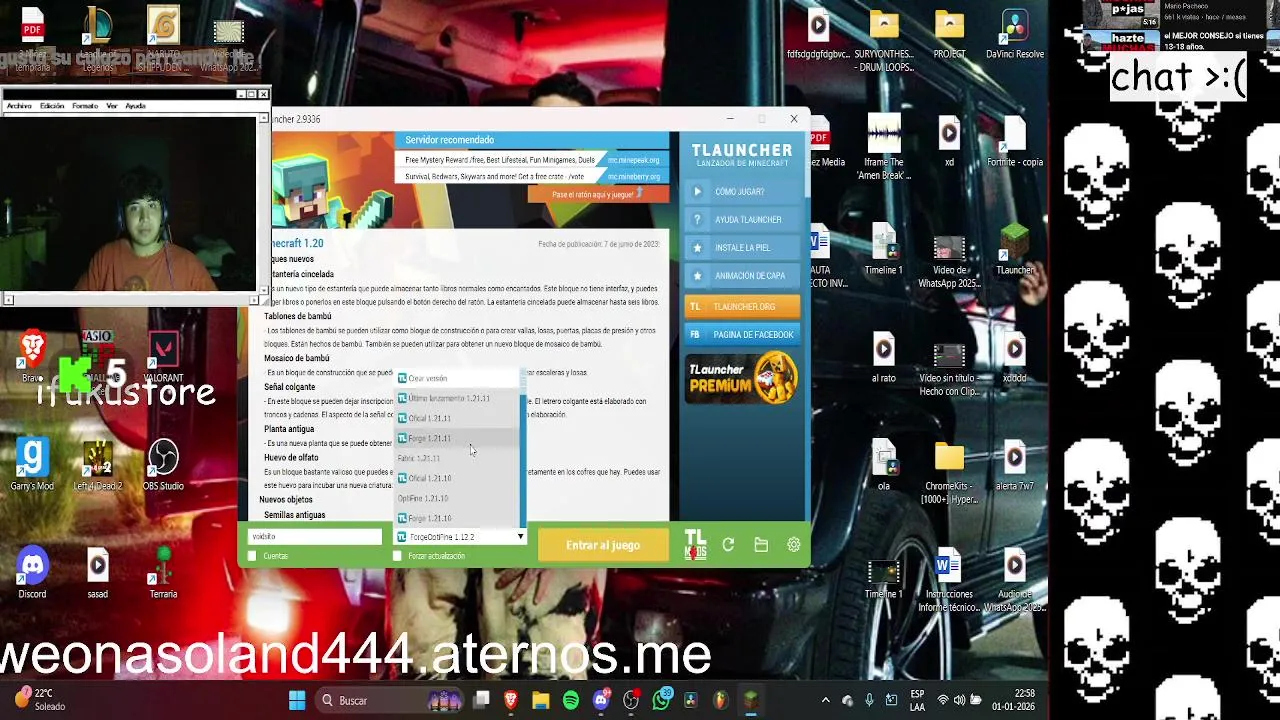Open the Ayuda menu in small window
The width and height of the screenshot is (1280, 720).
click(135, 106)
